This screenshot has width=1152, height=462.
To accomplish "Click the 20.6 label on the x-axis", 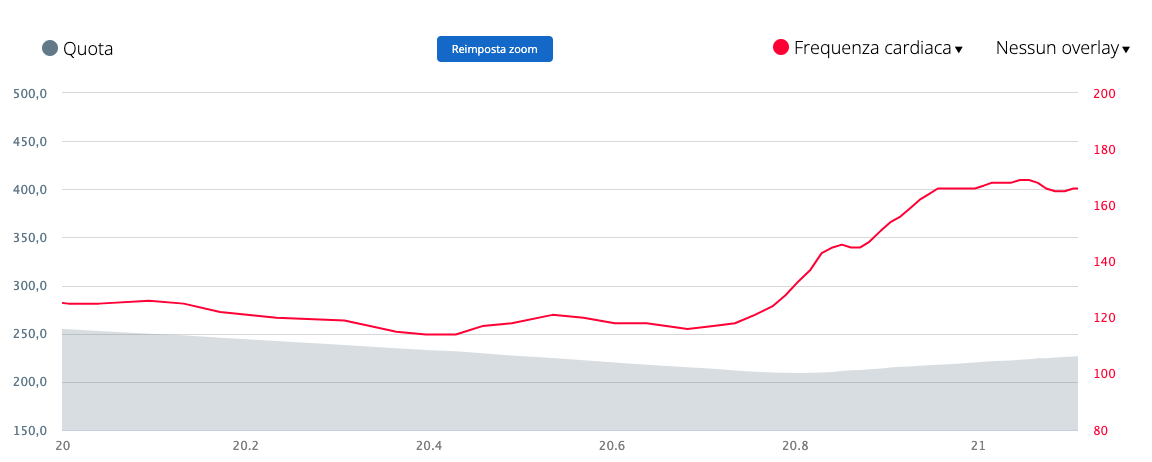I will click(x=612, y=446).
